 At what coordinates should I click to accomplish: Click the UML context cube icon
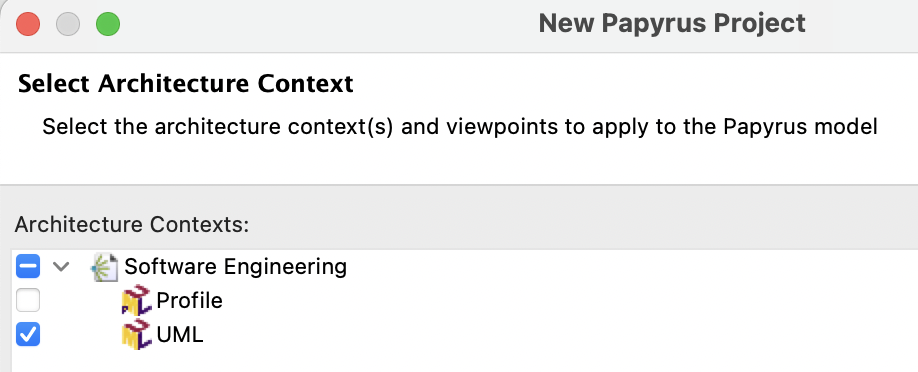[x=136, y=335]
